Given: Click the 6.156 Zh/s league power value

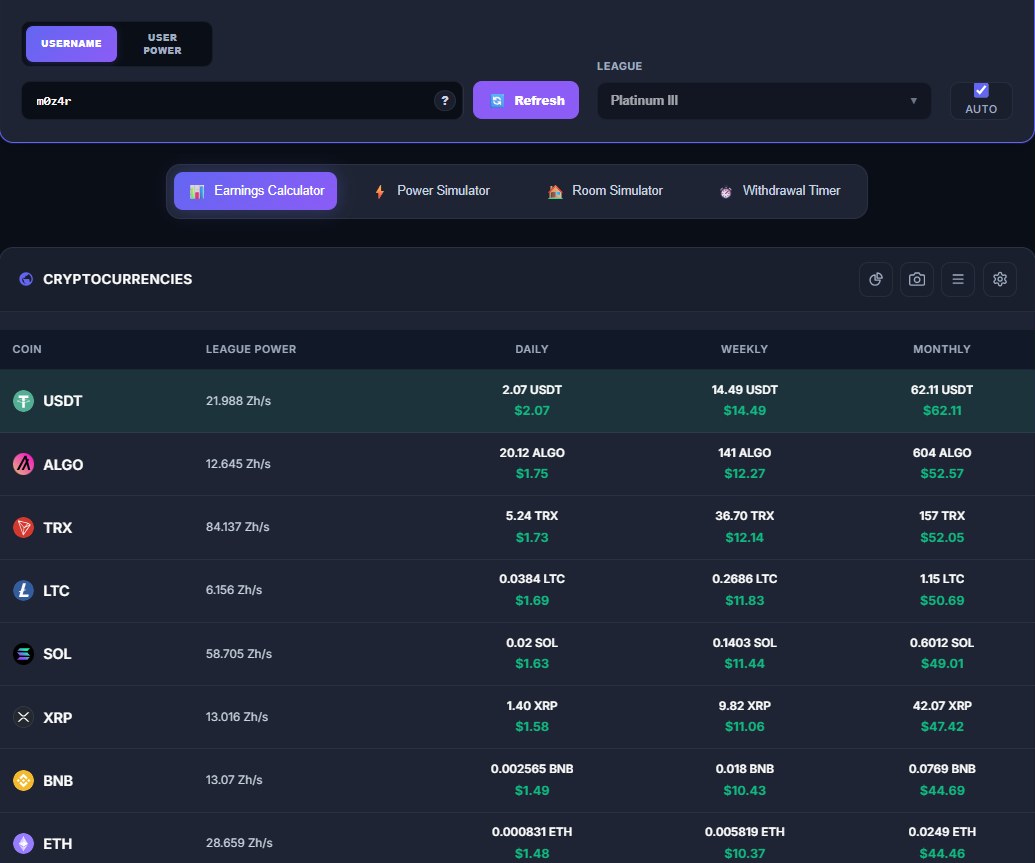Looking at the screenshot, I should pos(234,590).
